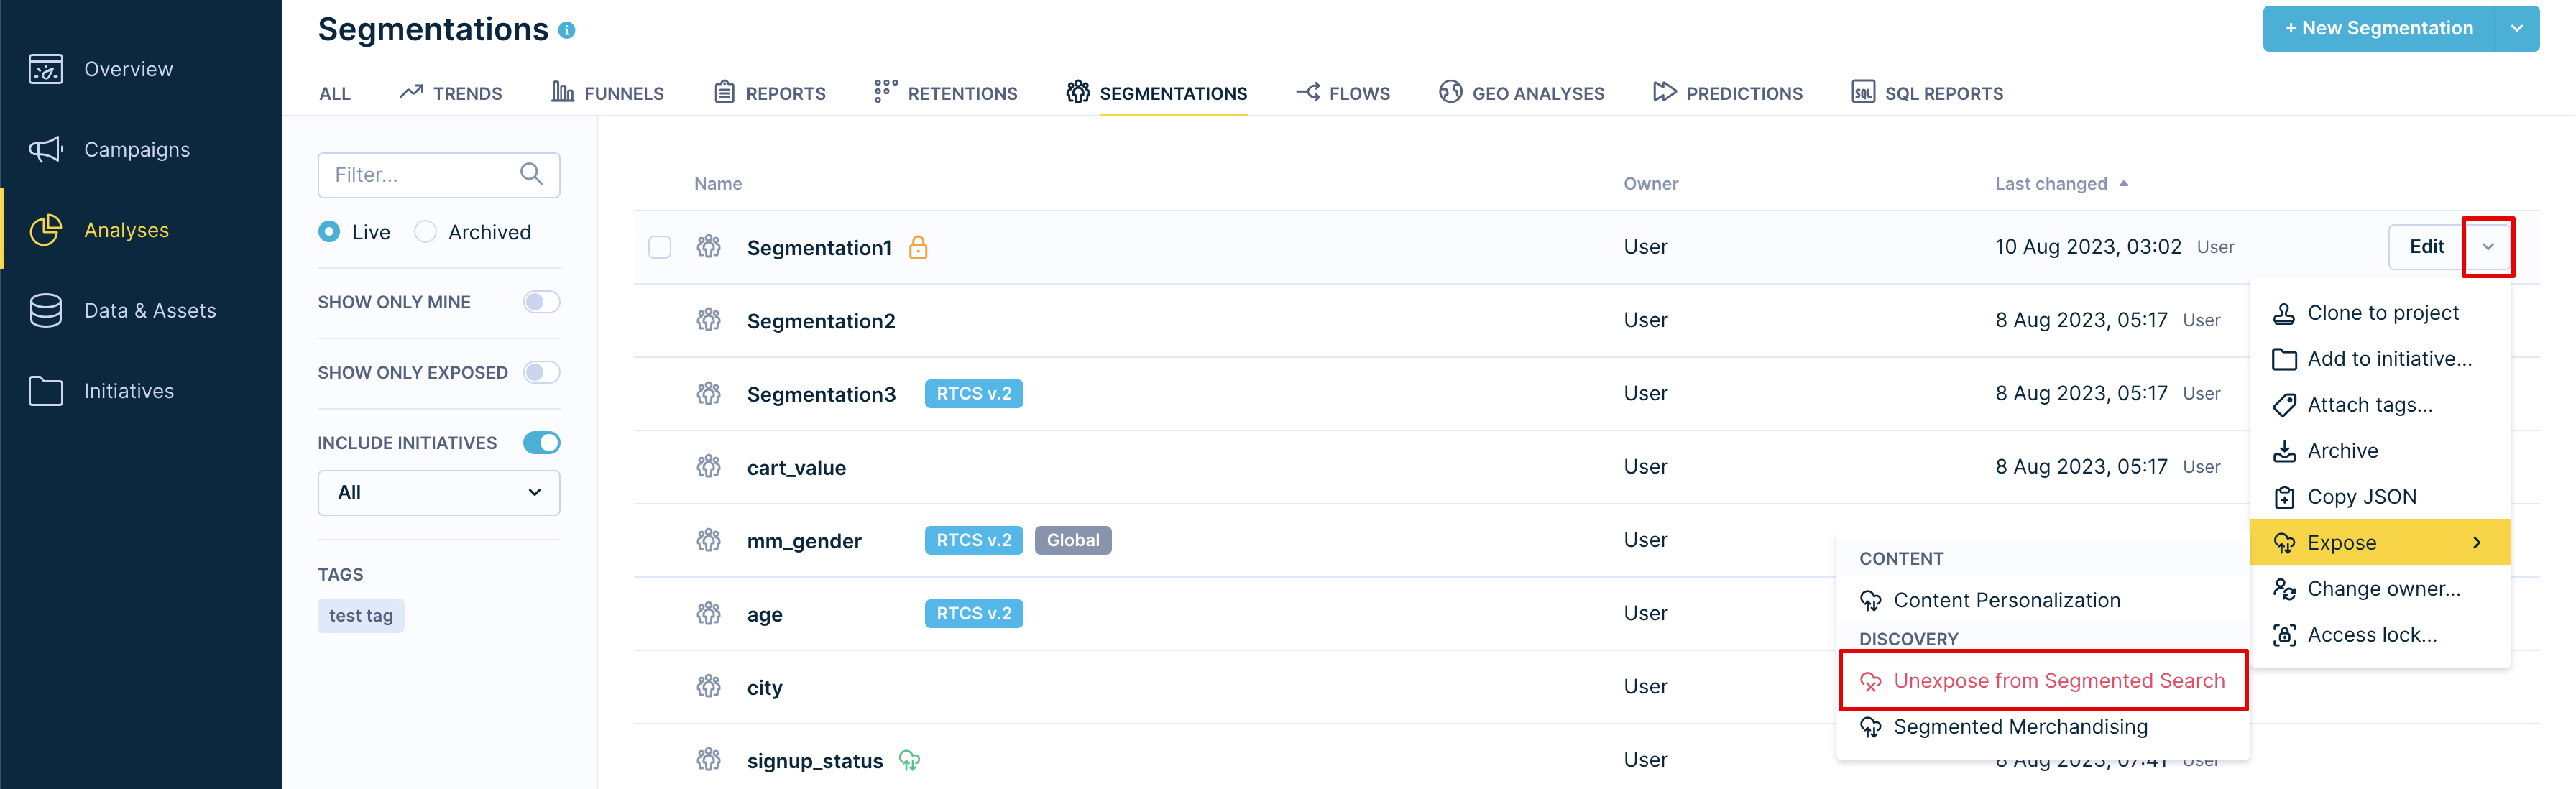This screenshot has width=2576, height=789.
Task: Switch to the Trends tab
Action: coord(451,93)
